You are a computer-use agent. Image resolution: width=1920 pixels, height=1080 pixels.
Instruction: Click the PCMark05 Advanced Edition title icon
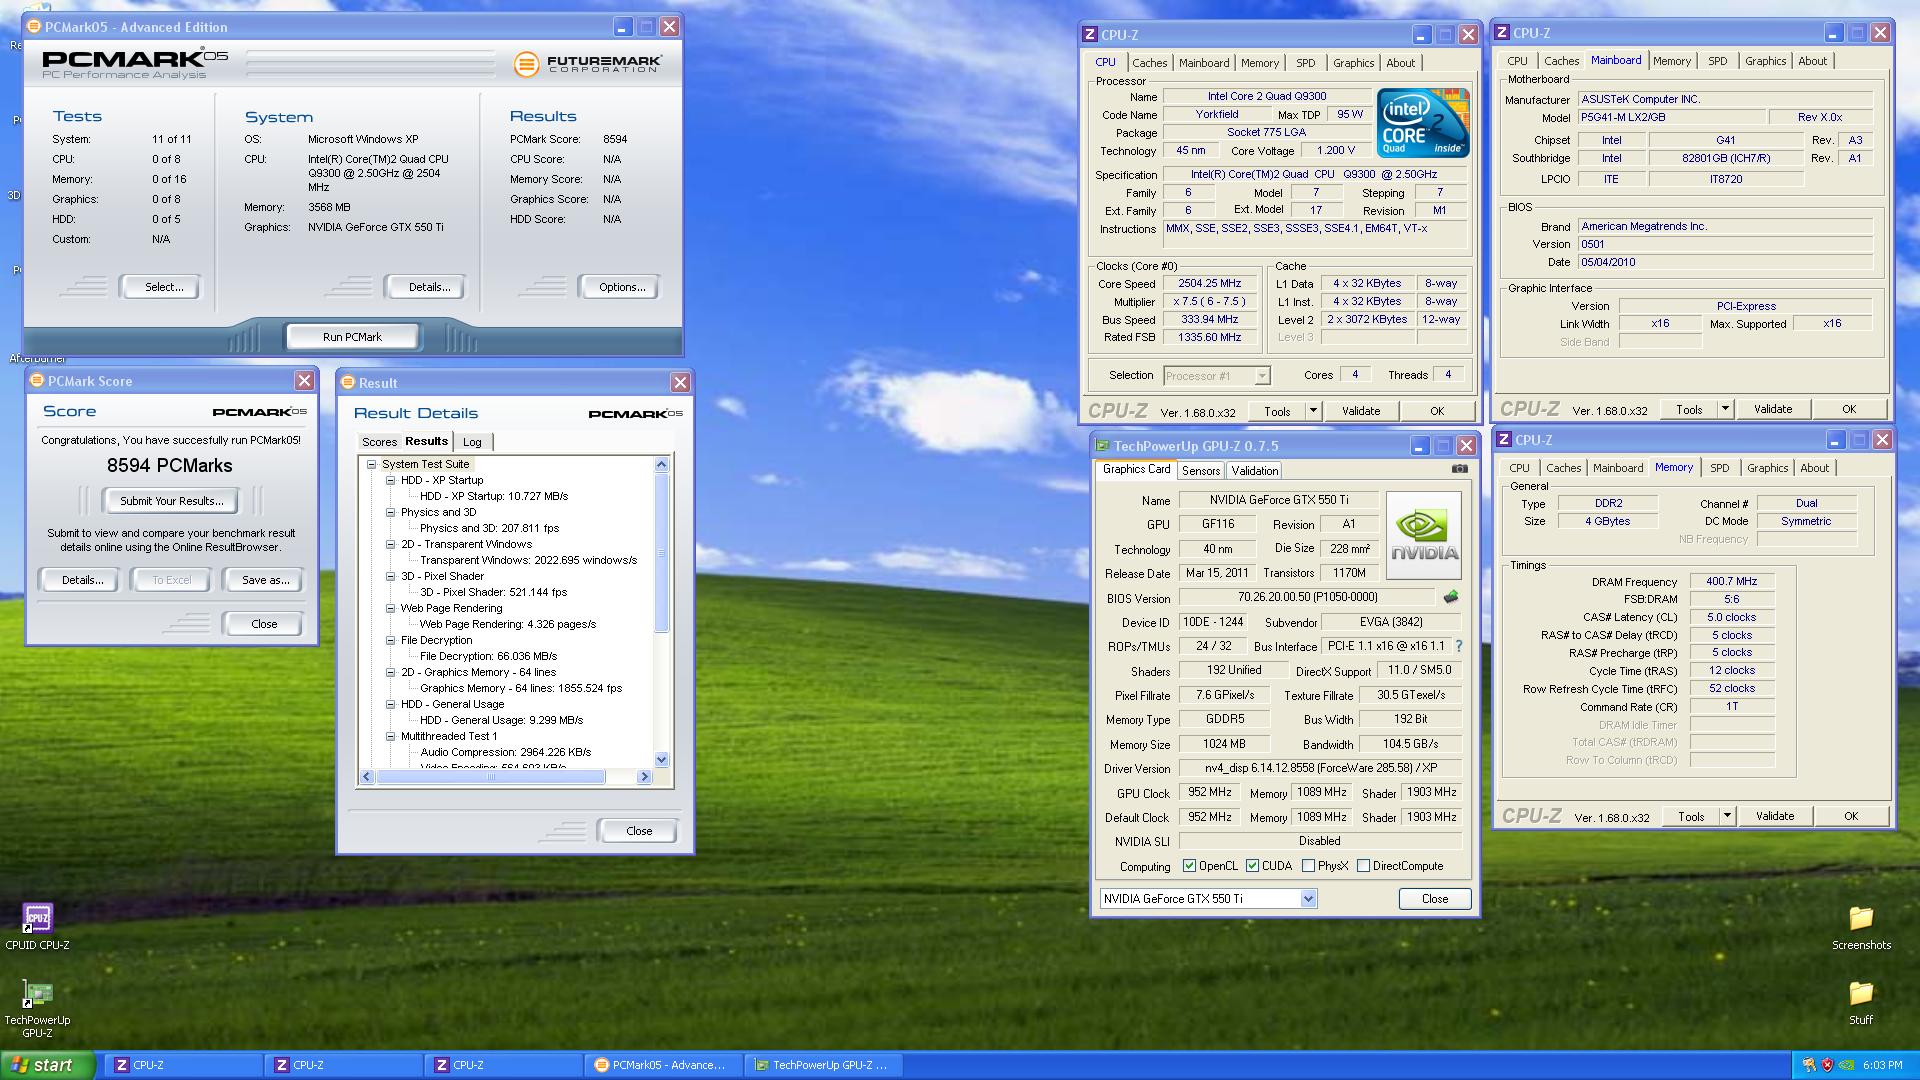tap(33, 27)
